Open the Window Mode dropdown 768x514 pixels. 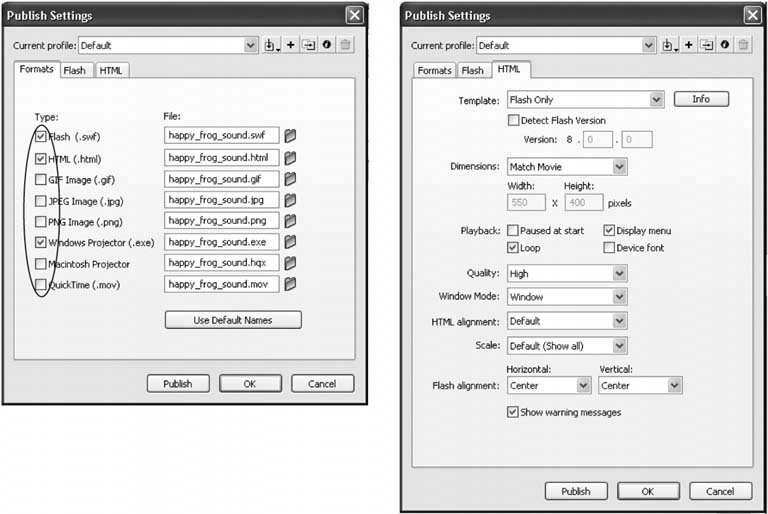(x=619, y=297)
